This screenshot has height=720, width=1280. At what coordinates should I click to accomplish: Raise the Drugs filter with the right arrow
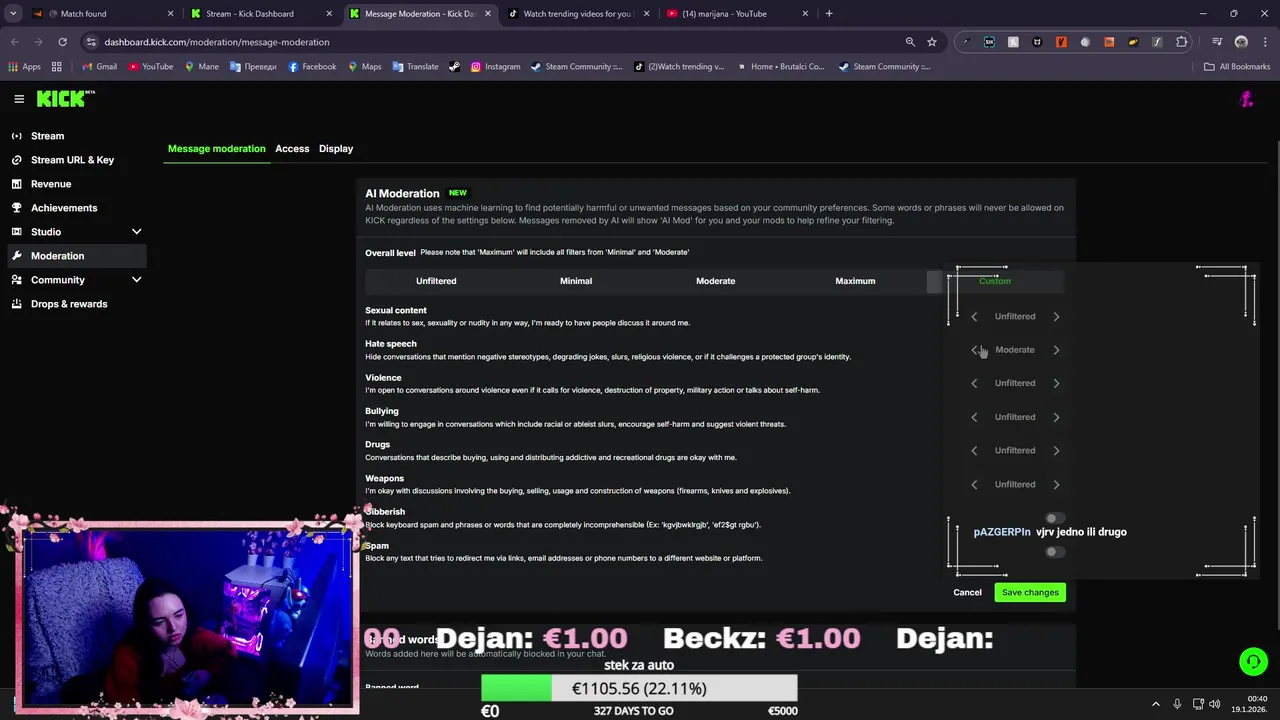click(x=1056, y=451)
